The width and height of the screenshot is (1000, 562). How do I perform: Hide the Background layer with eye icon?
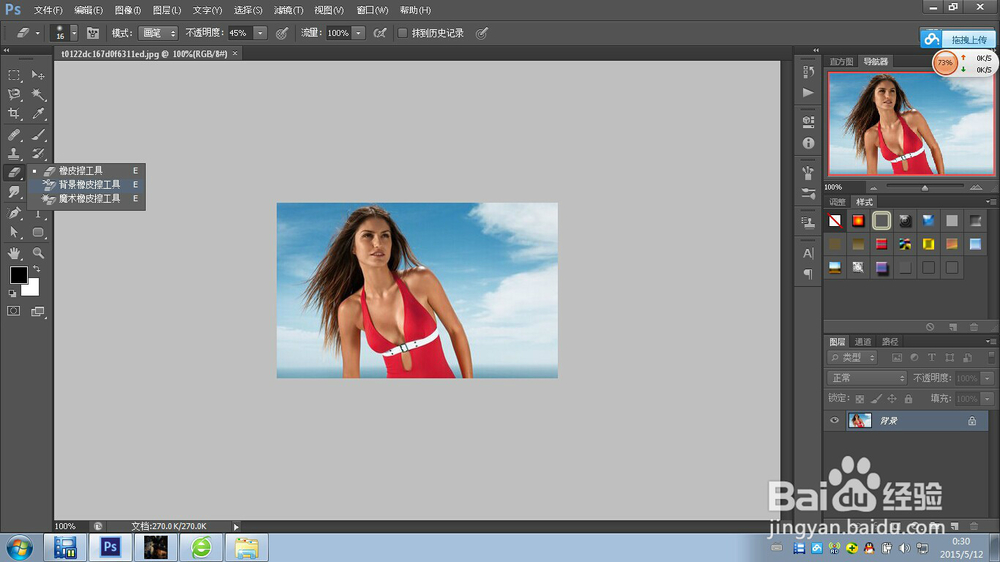(x=834, y=421)
